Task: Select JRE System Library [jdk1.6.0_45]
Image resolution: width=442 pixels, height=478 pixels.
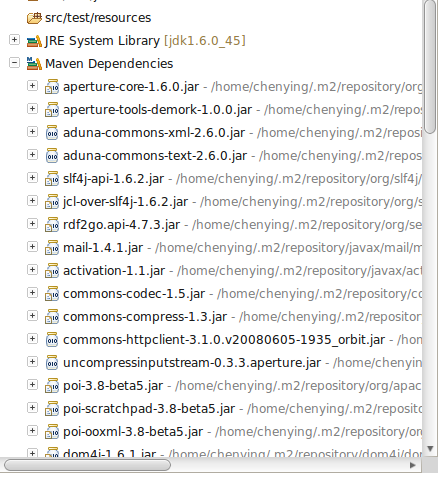Action: [x=145, y=41]
